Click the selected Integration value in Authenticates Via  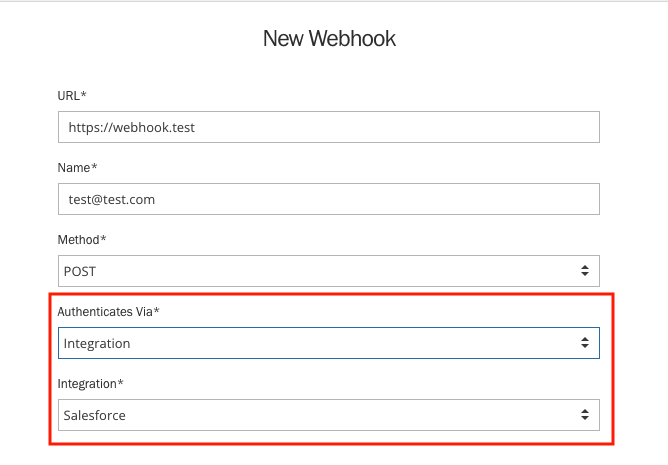97,343
